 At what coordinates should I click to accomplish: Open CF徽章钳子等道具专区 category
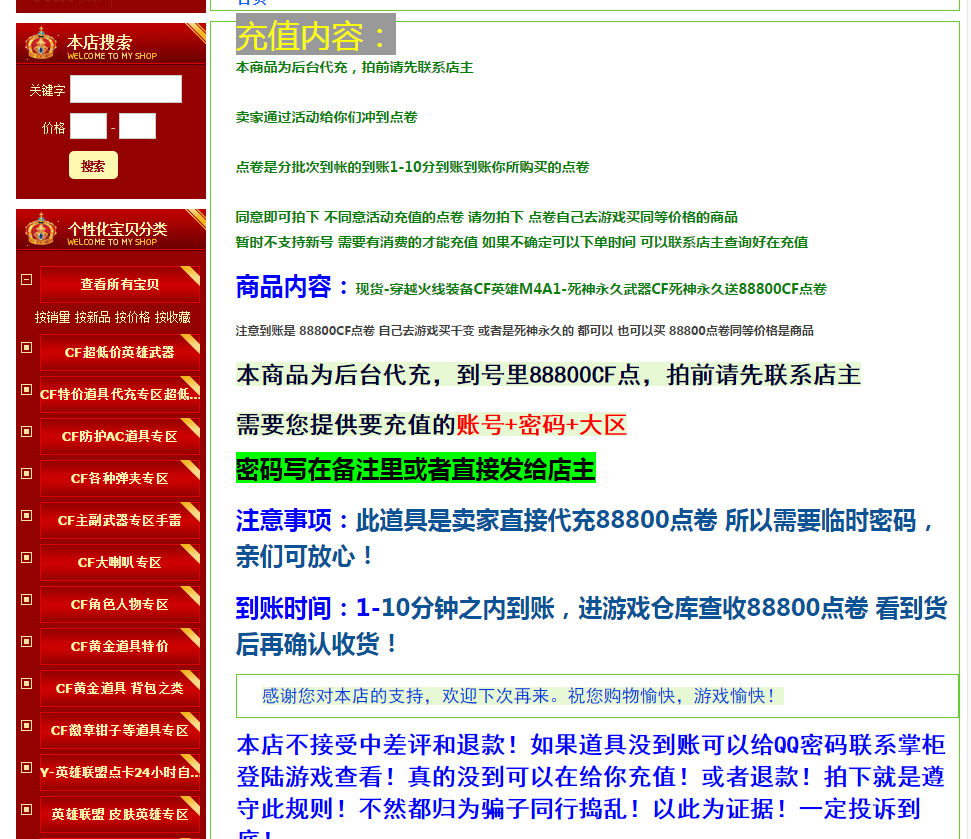click(120, 731)
